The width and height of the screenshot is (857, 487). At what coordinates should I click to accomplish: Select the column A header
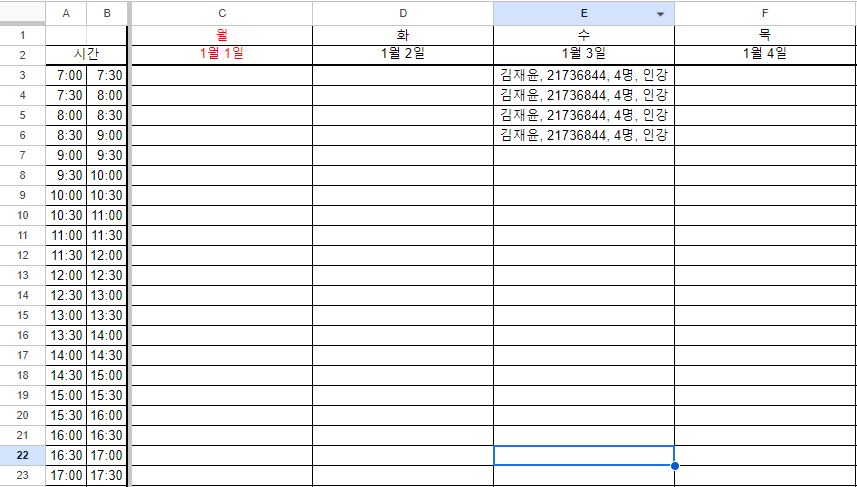[x=66, y=13]
